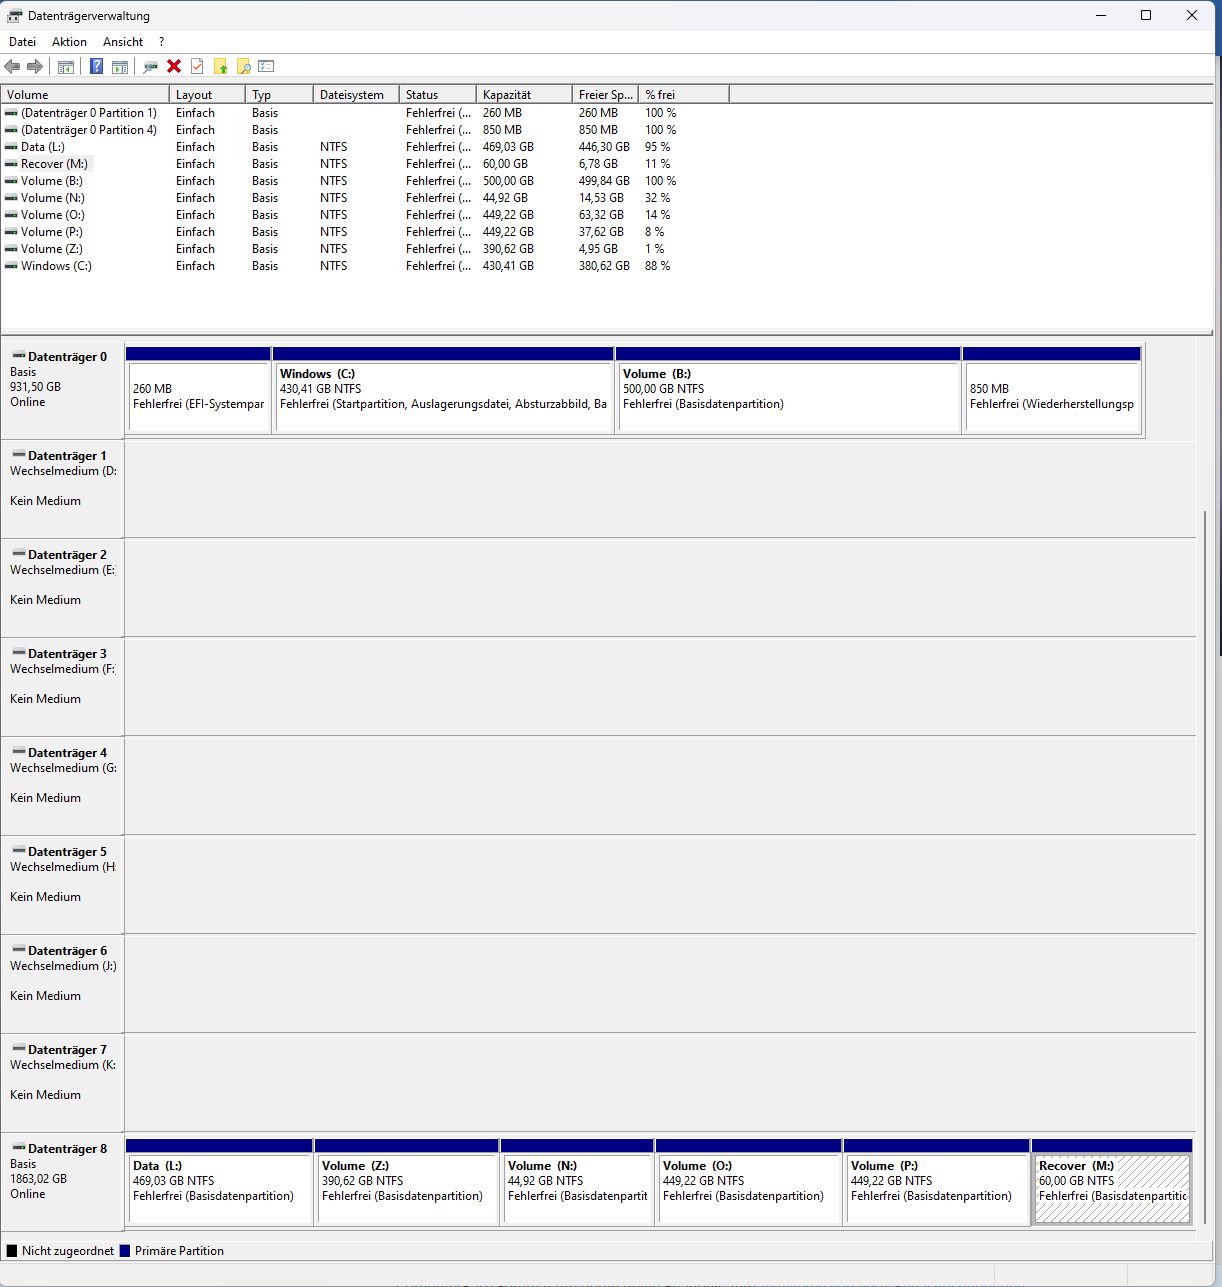1222x1287 pixels.
Task: Sort by the Layout column header
Action: coord(207,94)
